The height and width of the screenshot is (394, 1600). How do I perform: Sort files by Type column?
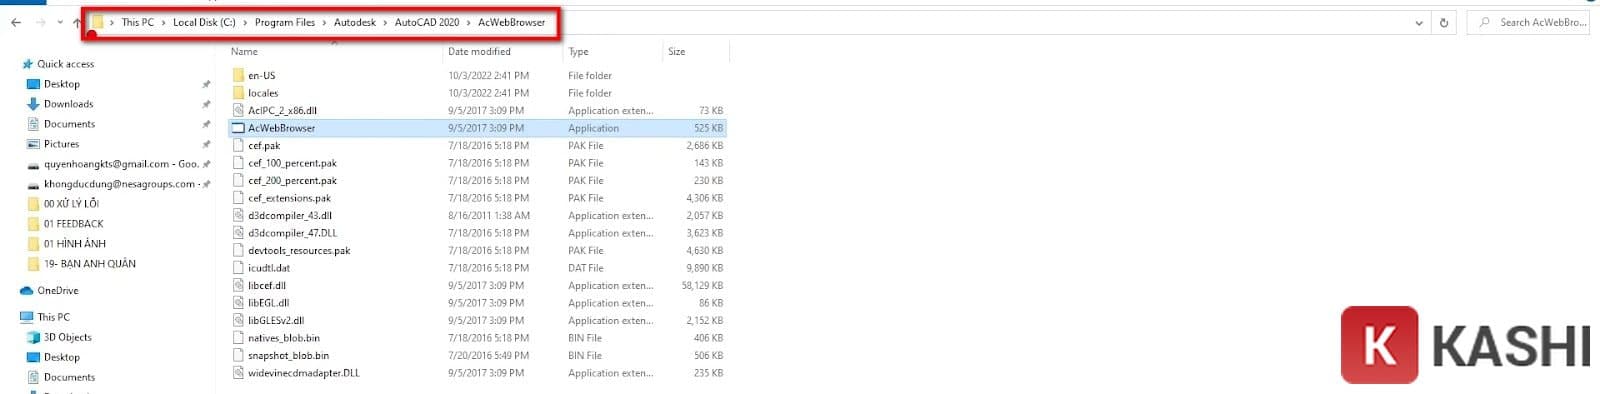click(578, 51)
